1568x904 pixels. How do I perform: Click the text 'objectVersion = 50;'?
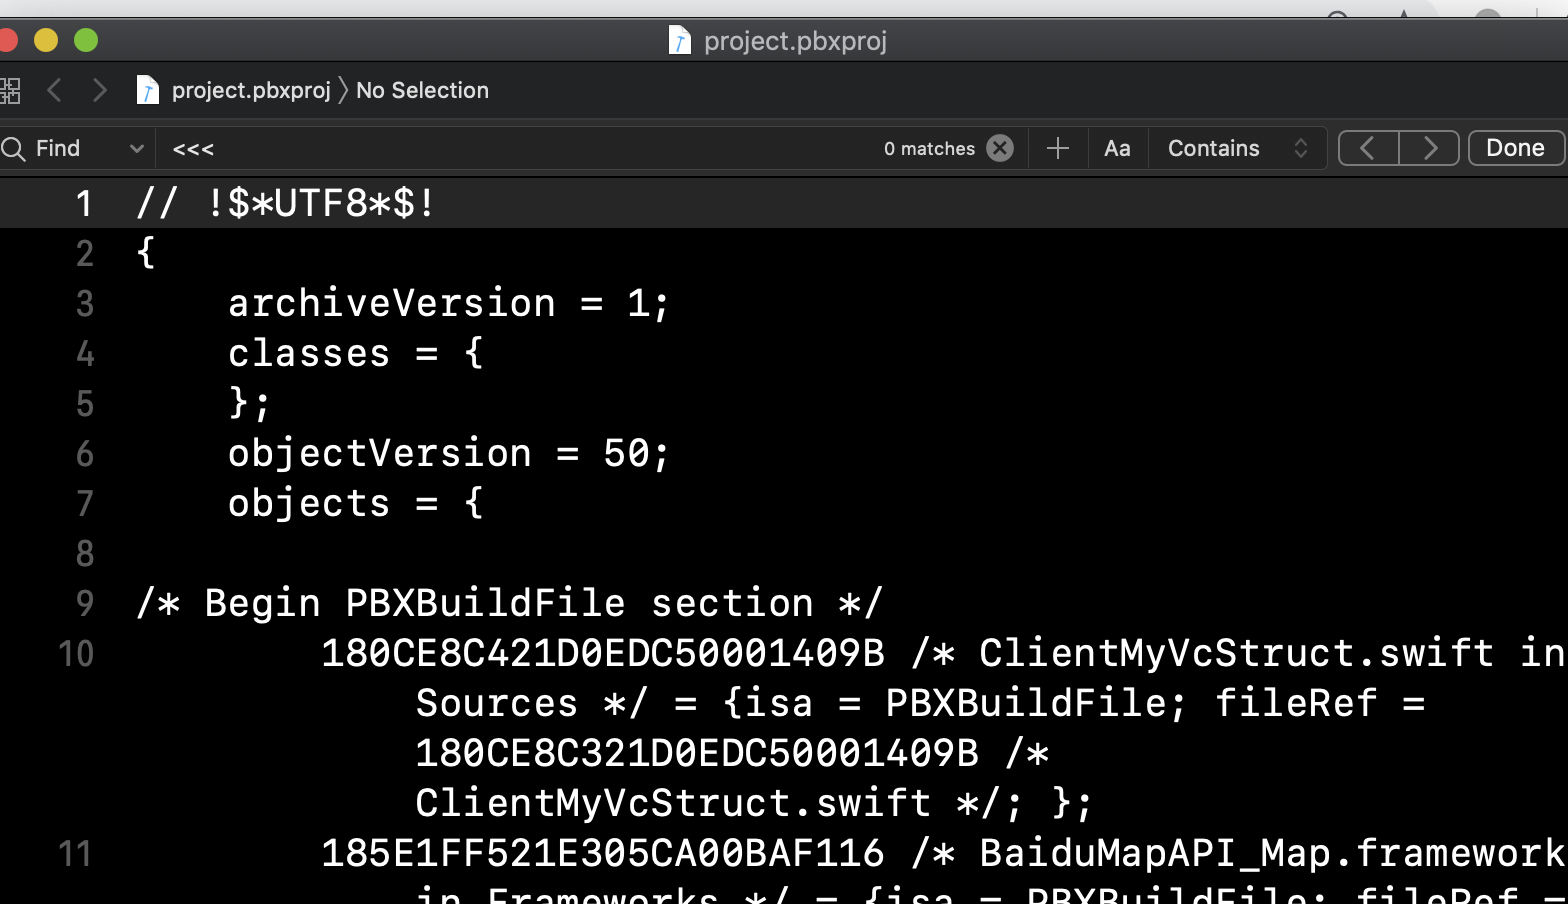pos(449,454)
